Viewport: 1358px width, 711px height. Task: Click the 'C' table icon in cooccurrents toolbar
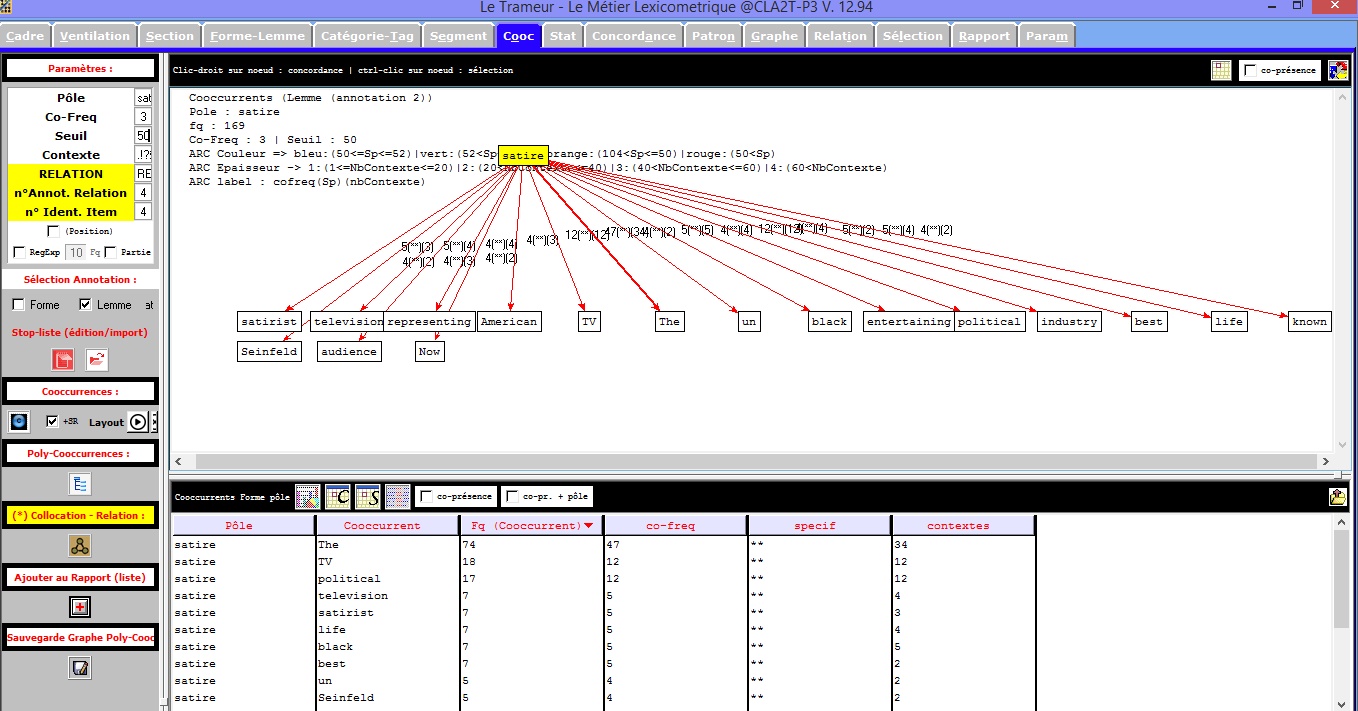click(x=338, y=496)
